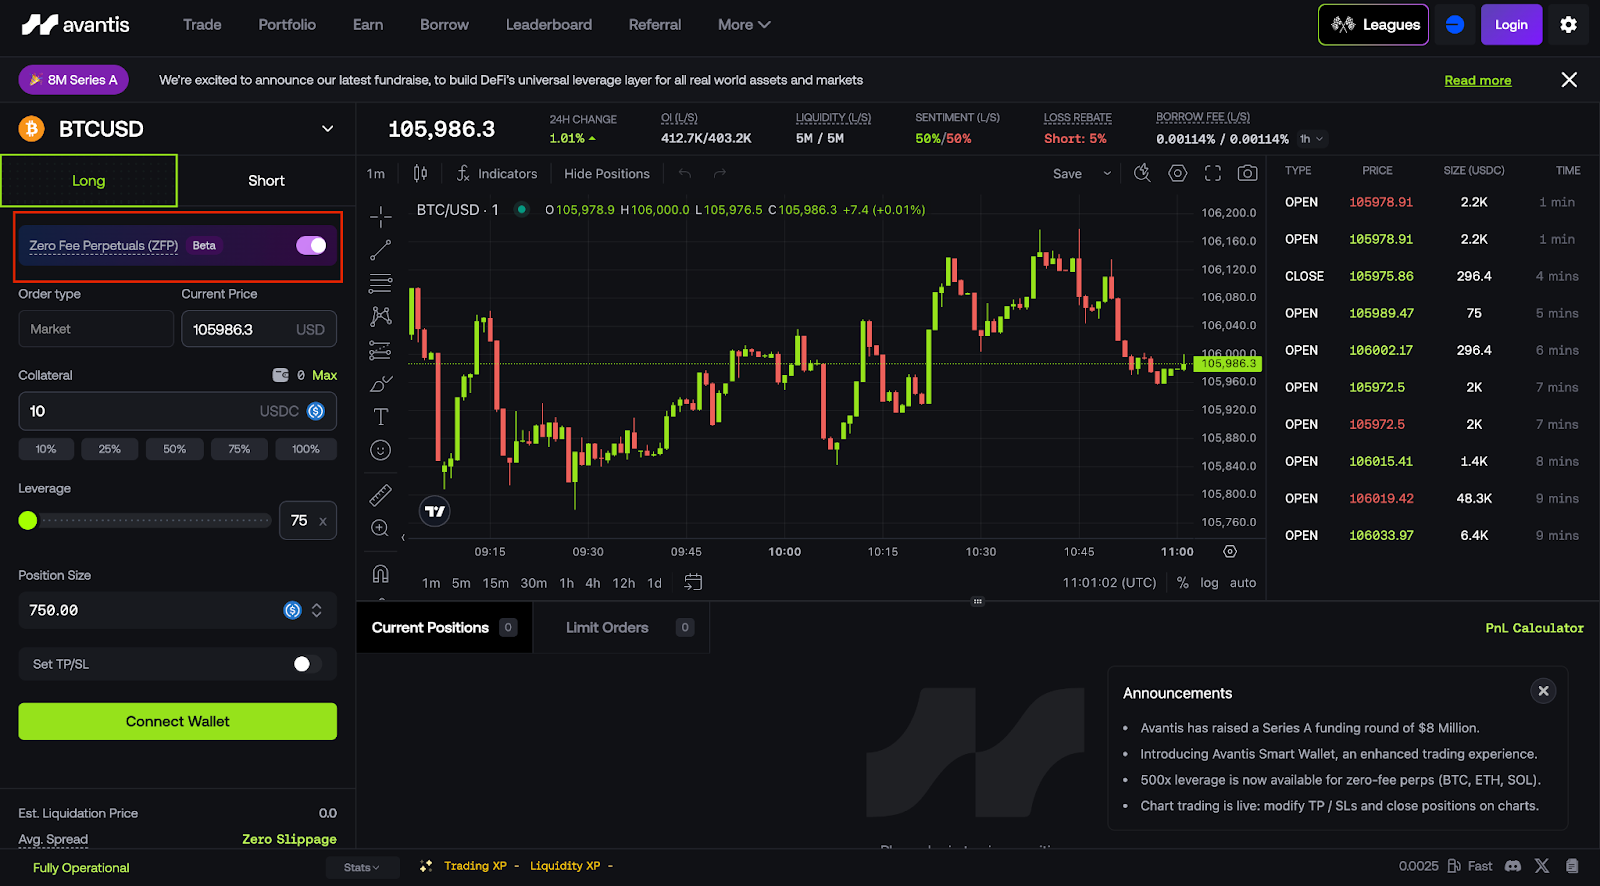Expand the Stats dropdown in the status bar
This screenshot has height=886, width=1600.
tap(362, 867)
